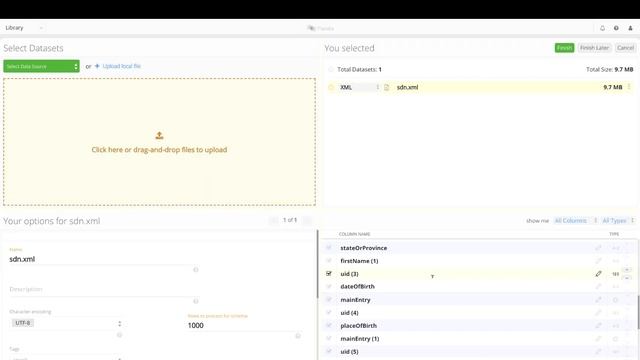
Task: Select the uid (5) column name
Action: pyautogui.click(x=349, y=351)
